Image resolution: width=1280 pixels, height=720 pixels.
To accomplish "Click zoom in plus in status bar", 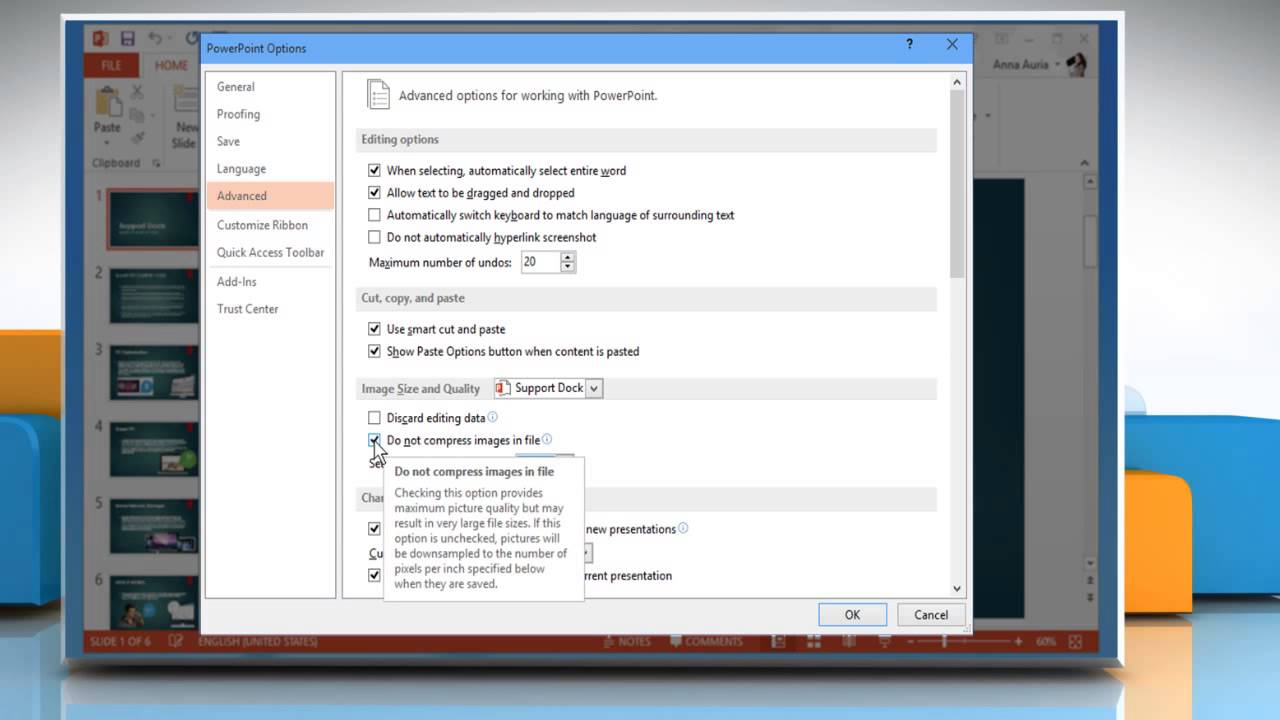I will tap(1019, 641).
